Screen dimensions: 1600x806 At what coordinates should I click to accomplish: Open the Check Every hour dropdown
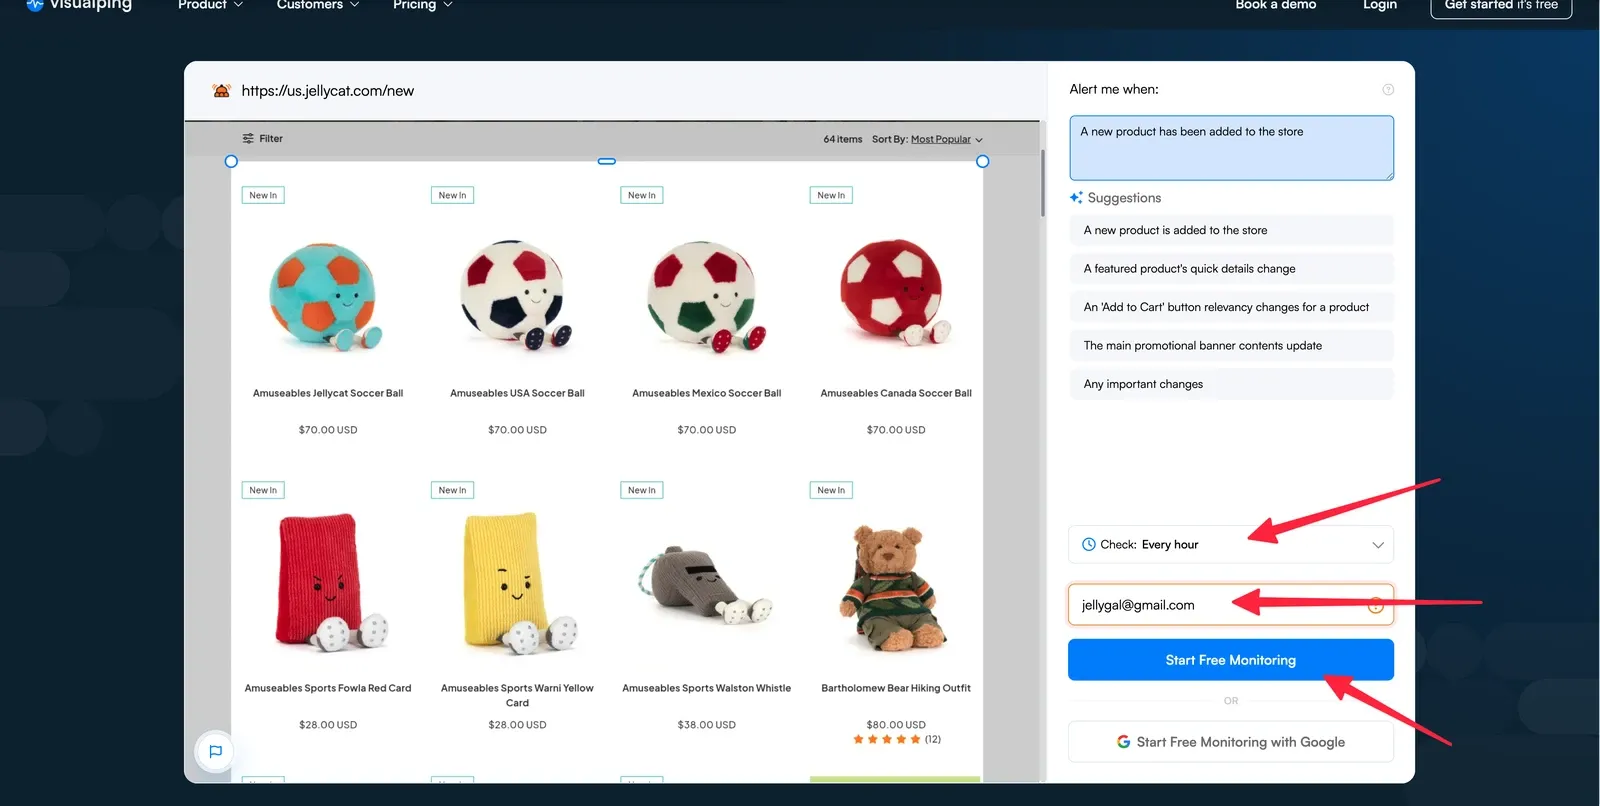(x=1231, y=545)
